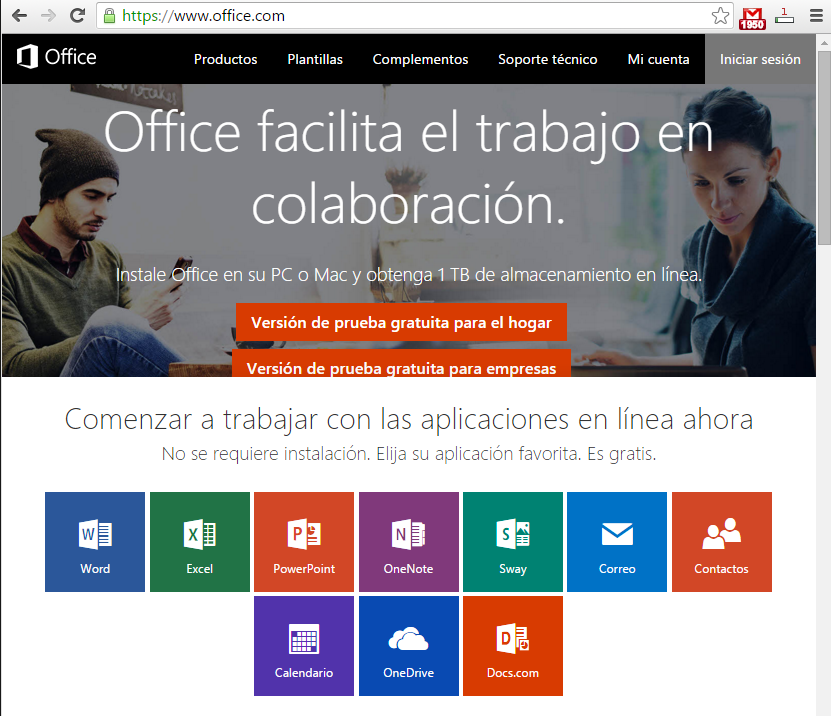
Task: Open the Gmail 1950 extension icon
Action: click(752, 18)
